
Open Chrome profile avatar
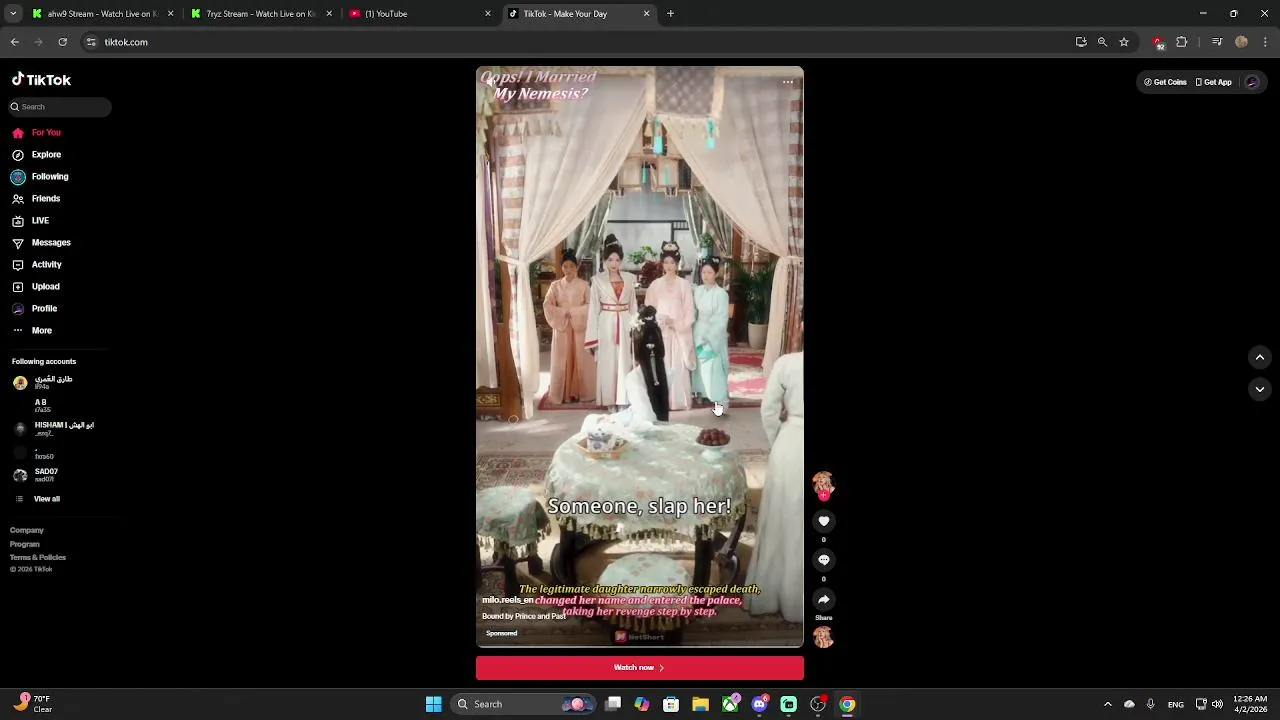(1241, 42)
